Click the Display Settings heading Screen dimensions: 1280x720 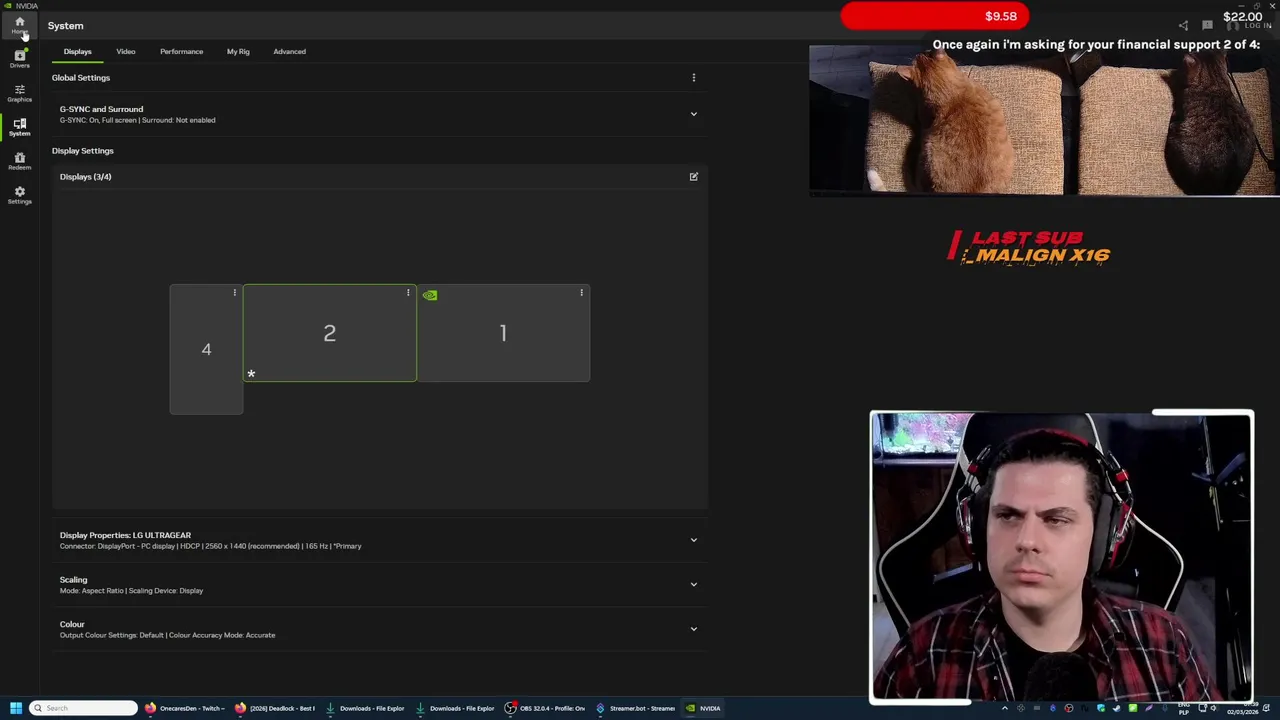[x=83, y=151]
